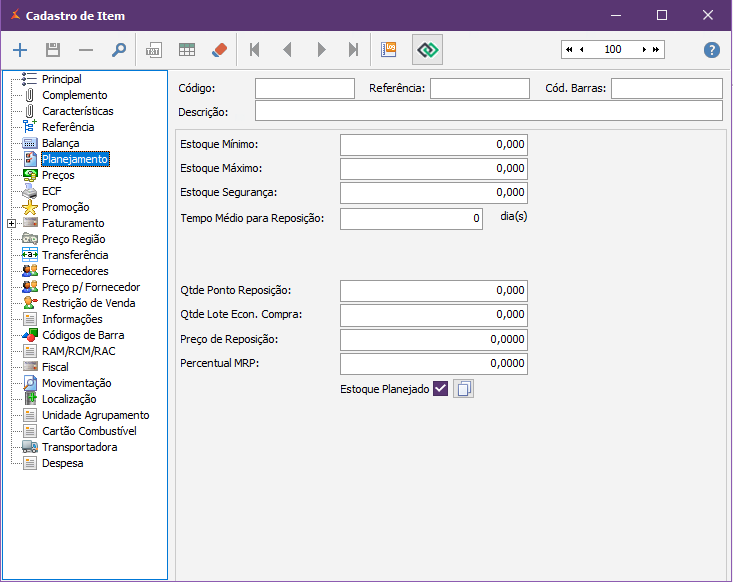Click the add new item plus icon

(20, 50)
